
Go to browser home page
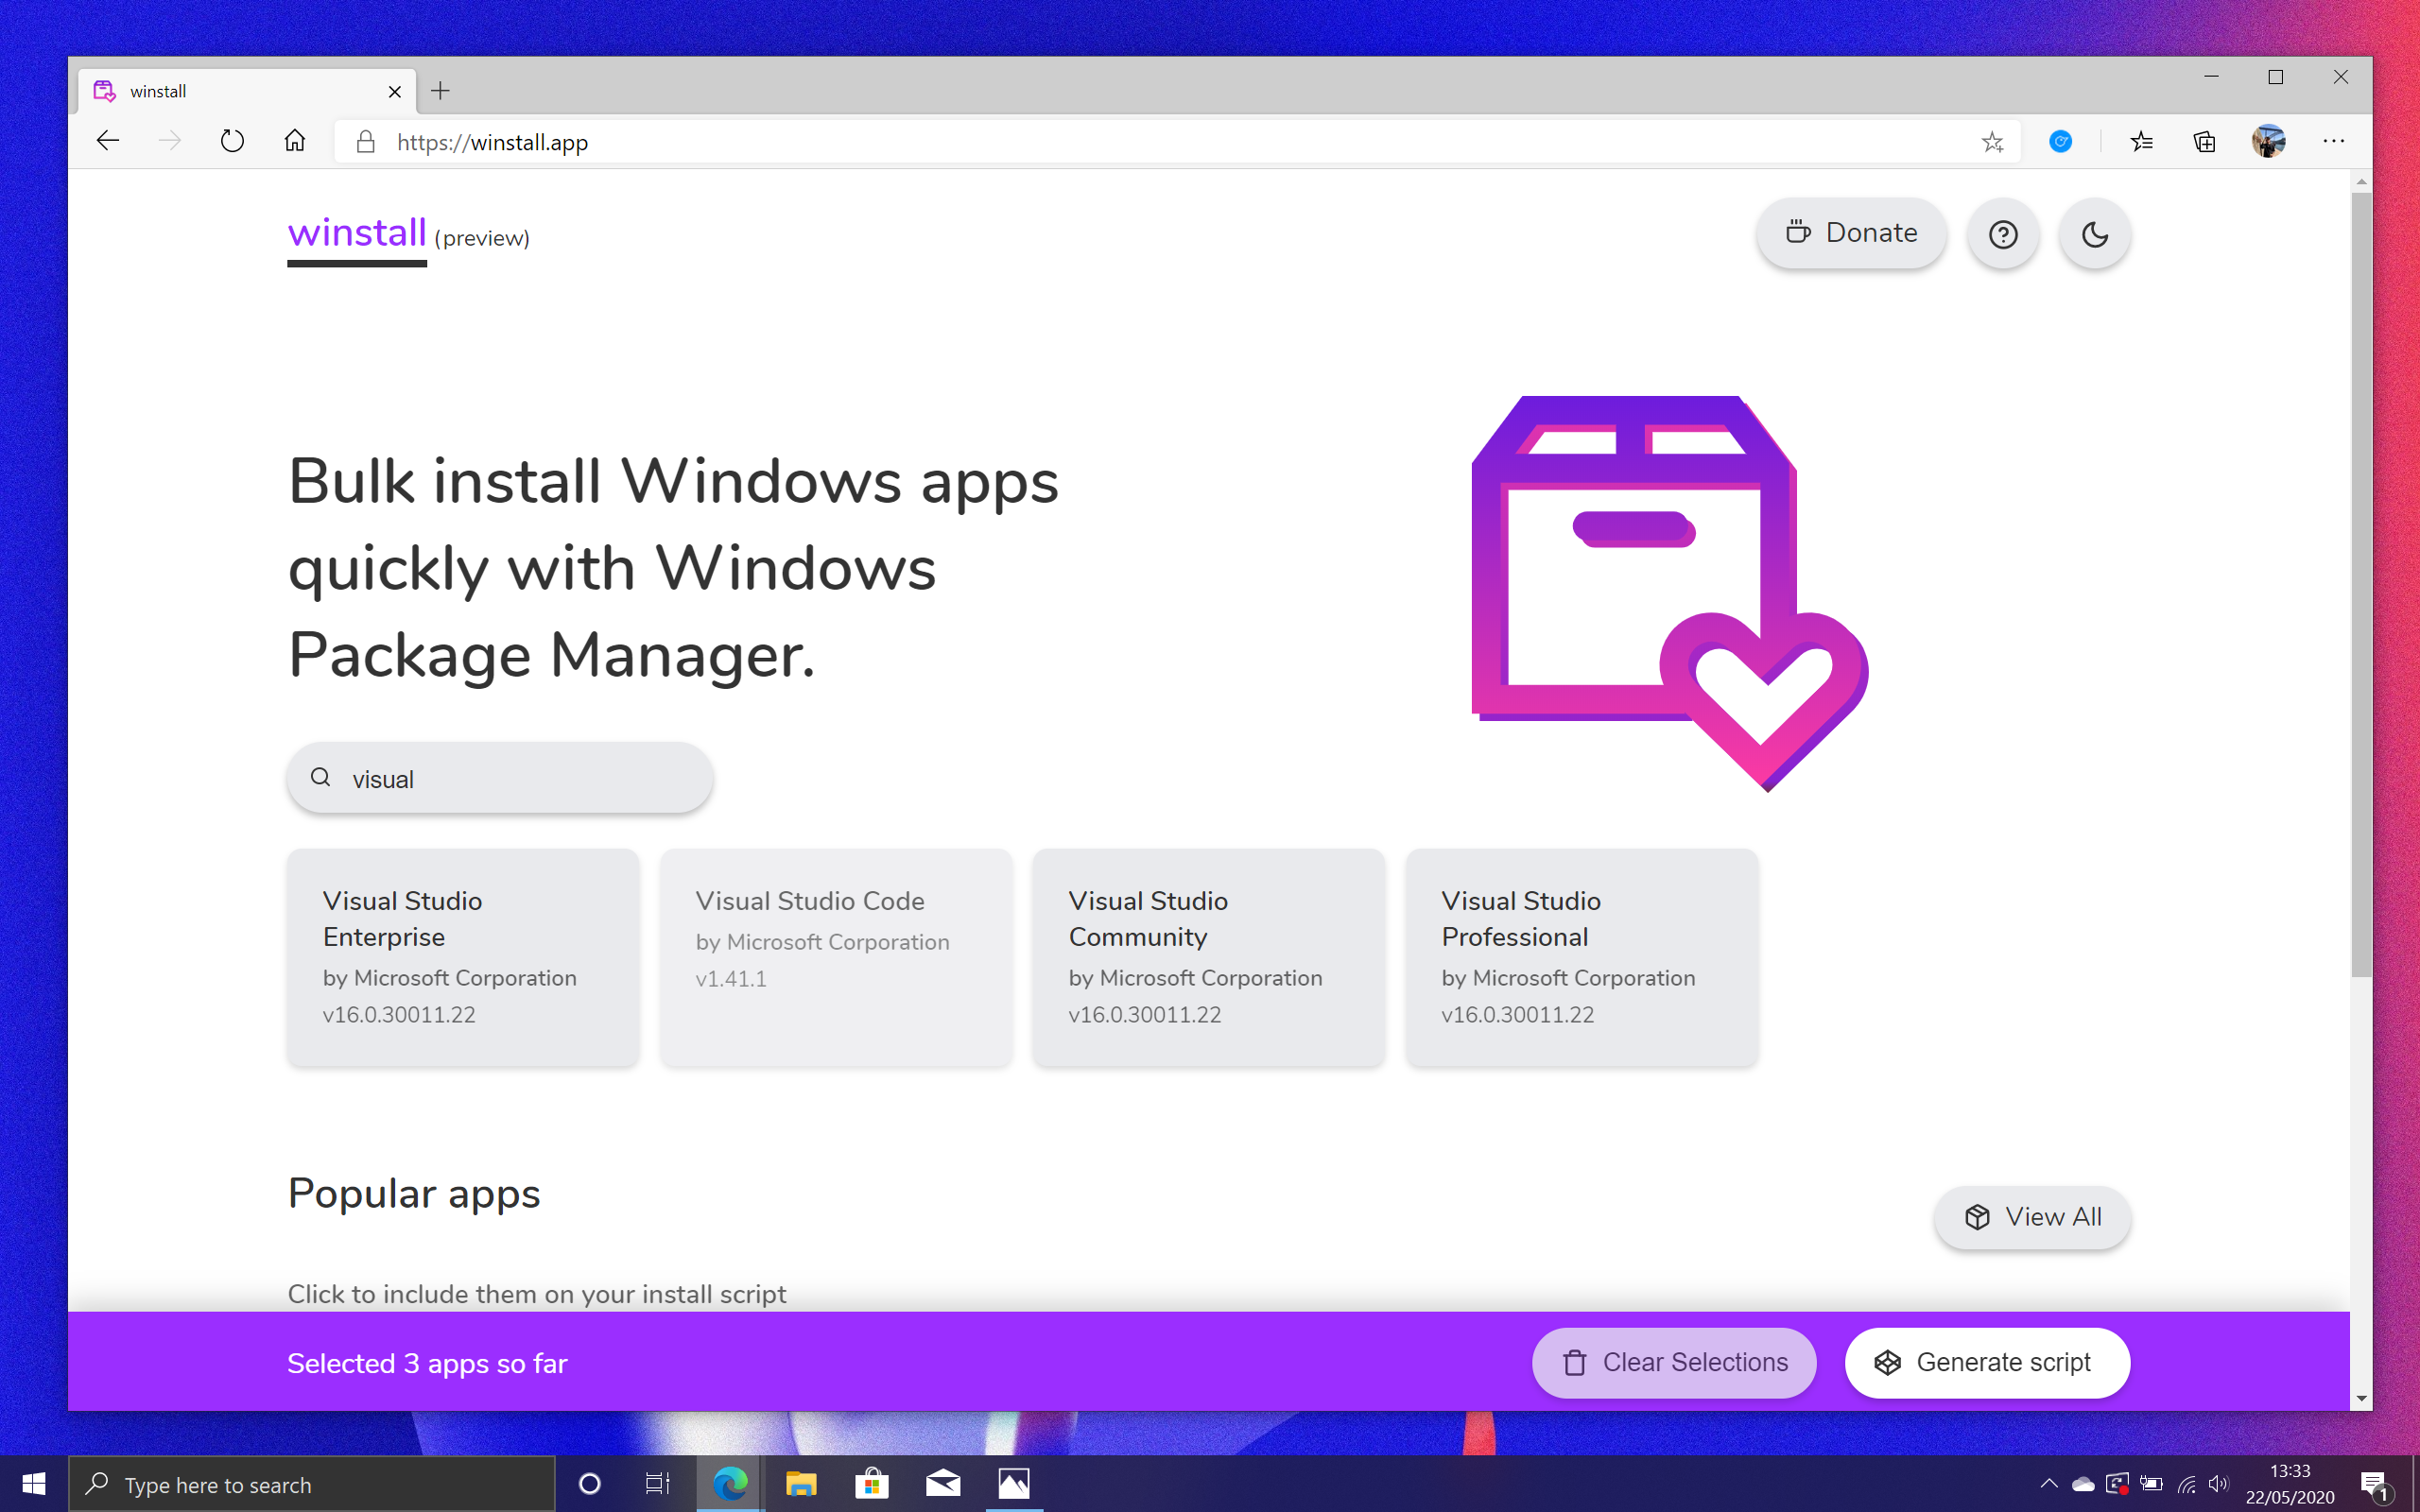point(294,141)
